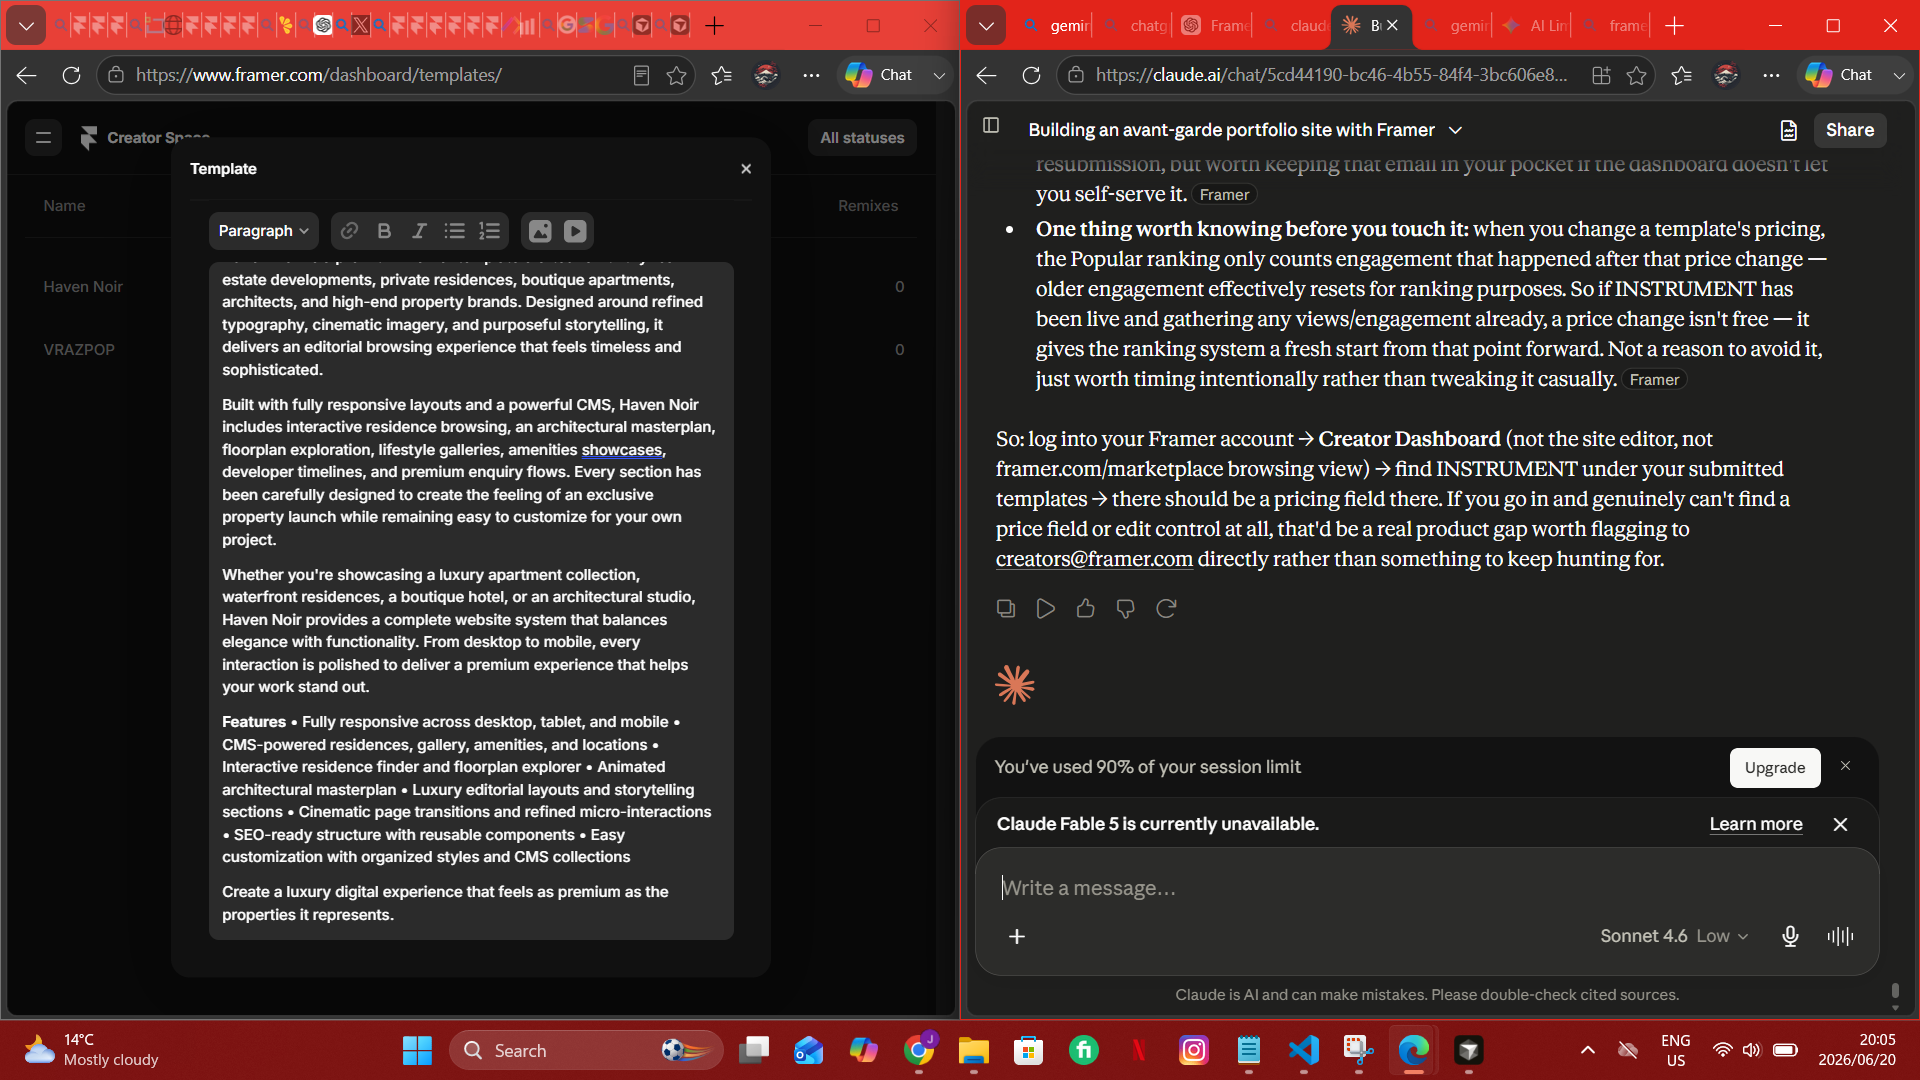Apply numbered list in template editor
This screenshot has height=1080, width=1920.
489,231
